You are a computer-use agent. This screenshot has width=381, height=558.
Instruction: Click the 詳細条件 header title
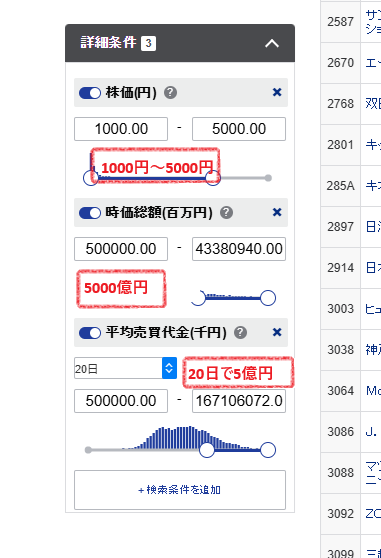point(108,43)
